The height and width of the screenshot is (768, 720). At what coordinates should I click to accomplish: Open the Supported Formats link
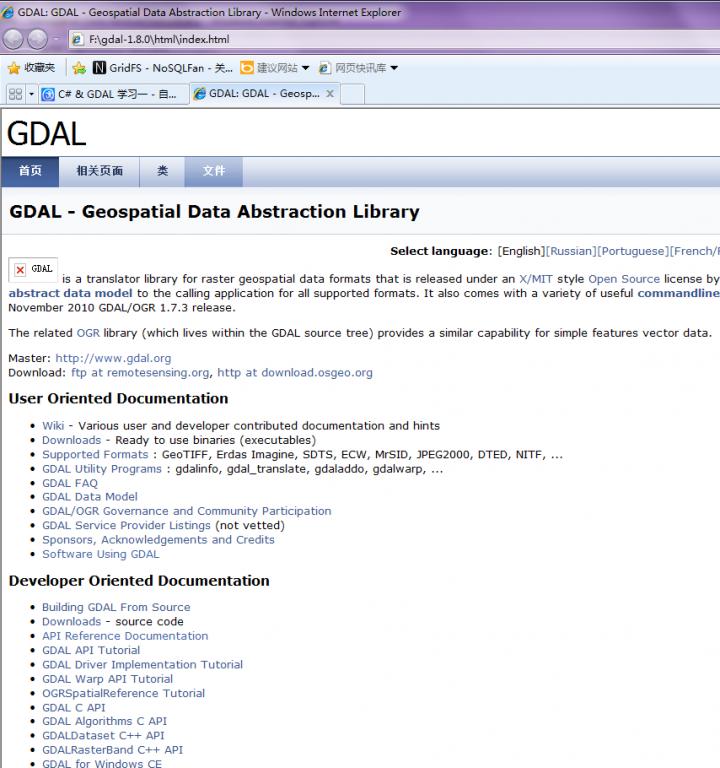pyautogui.click(x=95, y=455)
